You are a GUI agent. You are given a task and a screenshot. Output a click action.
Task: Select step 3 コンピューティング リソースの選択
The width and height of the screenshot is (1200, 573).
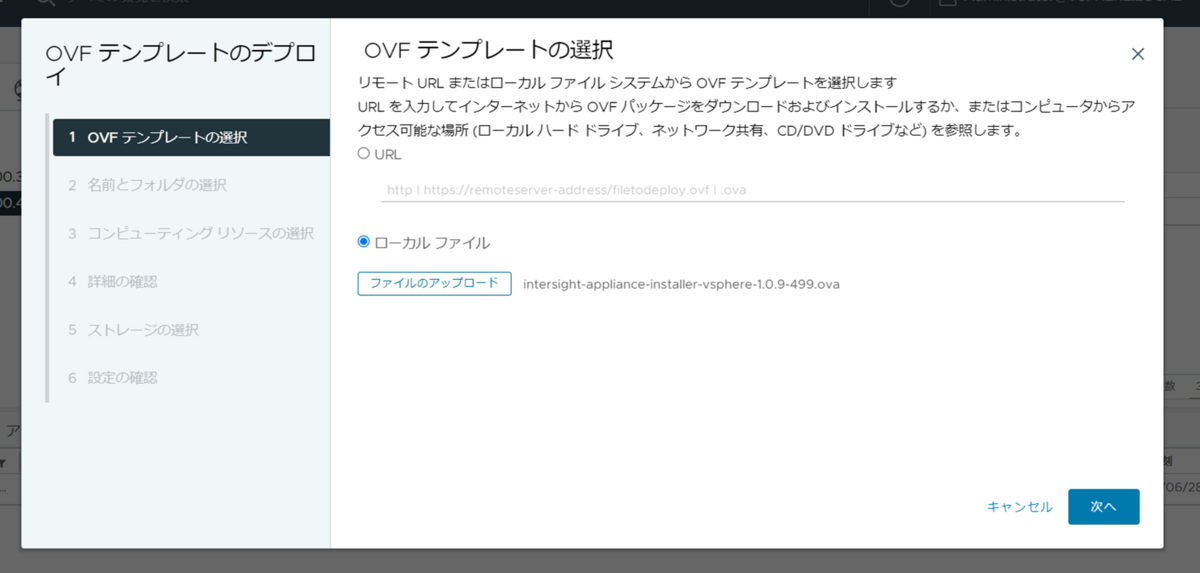[191, 233]
